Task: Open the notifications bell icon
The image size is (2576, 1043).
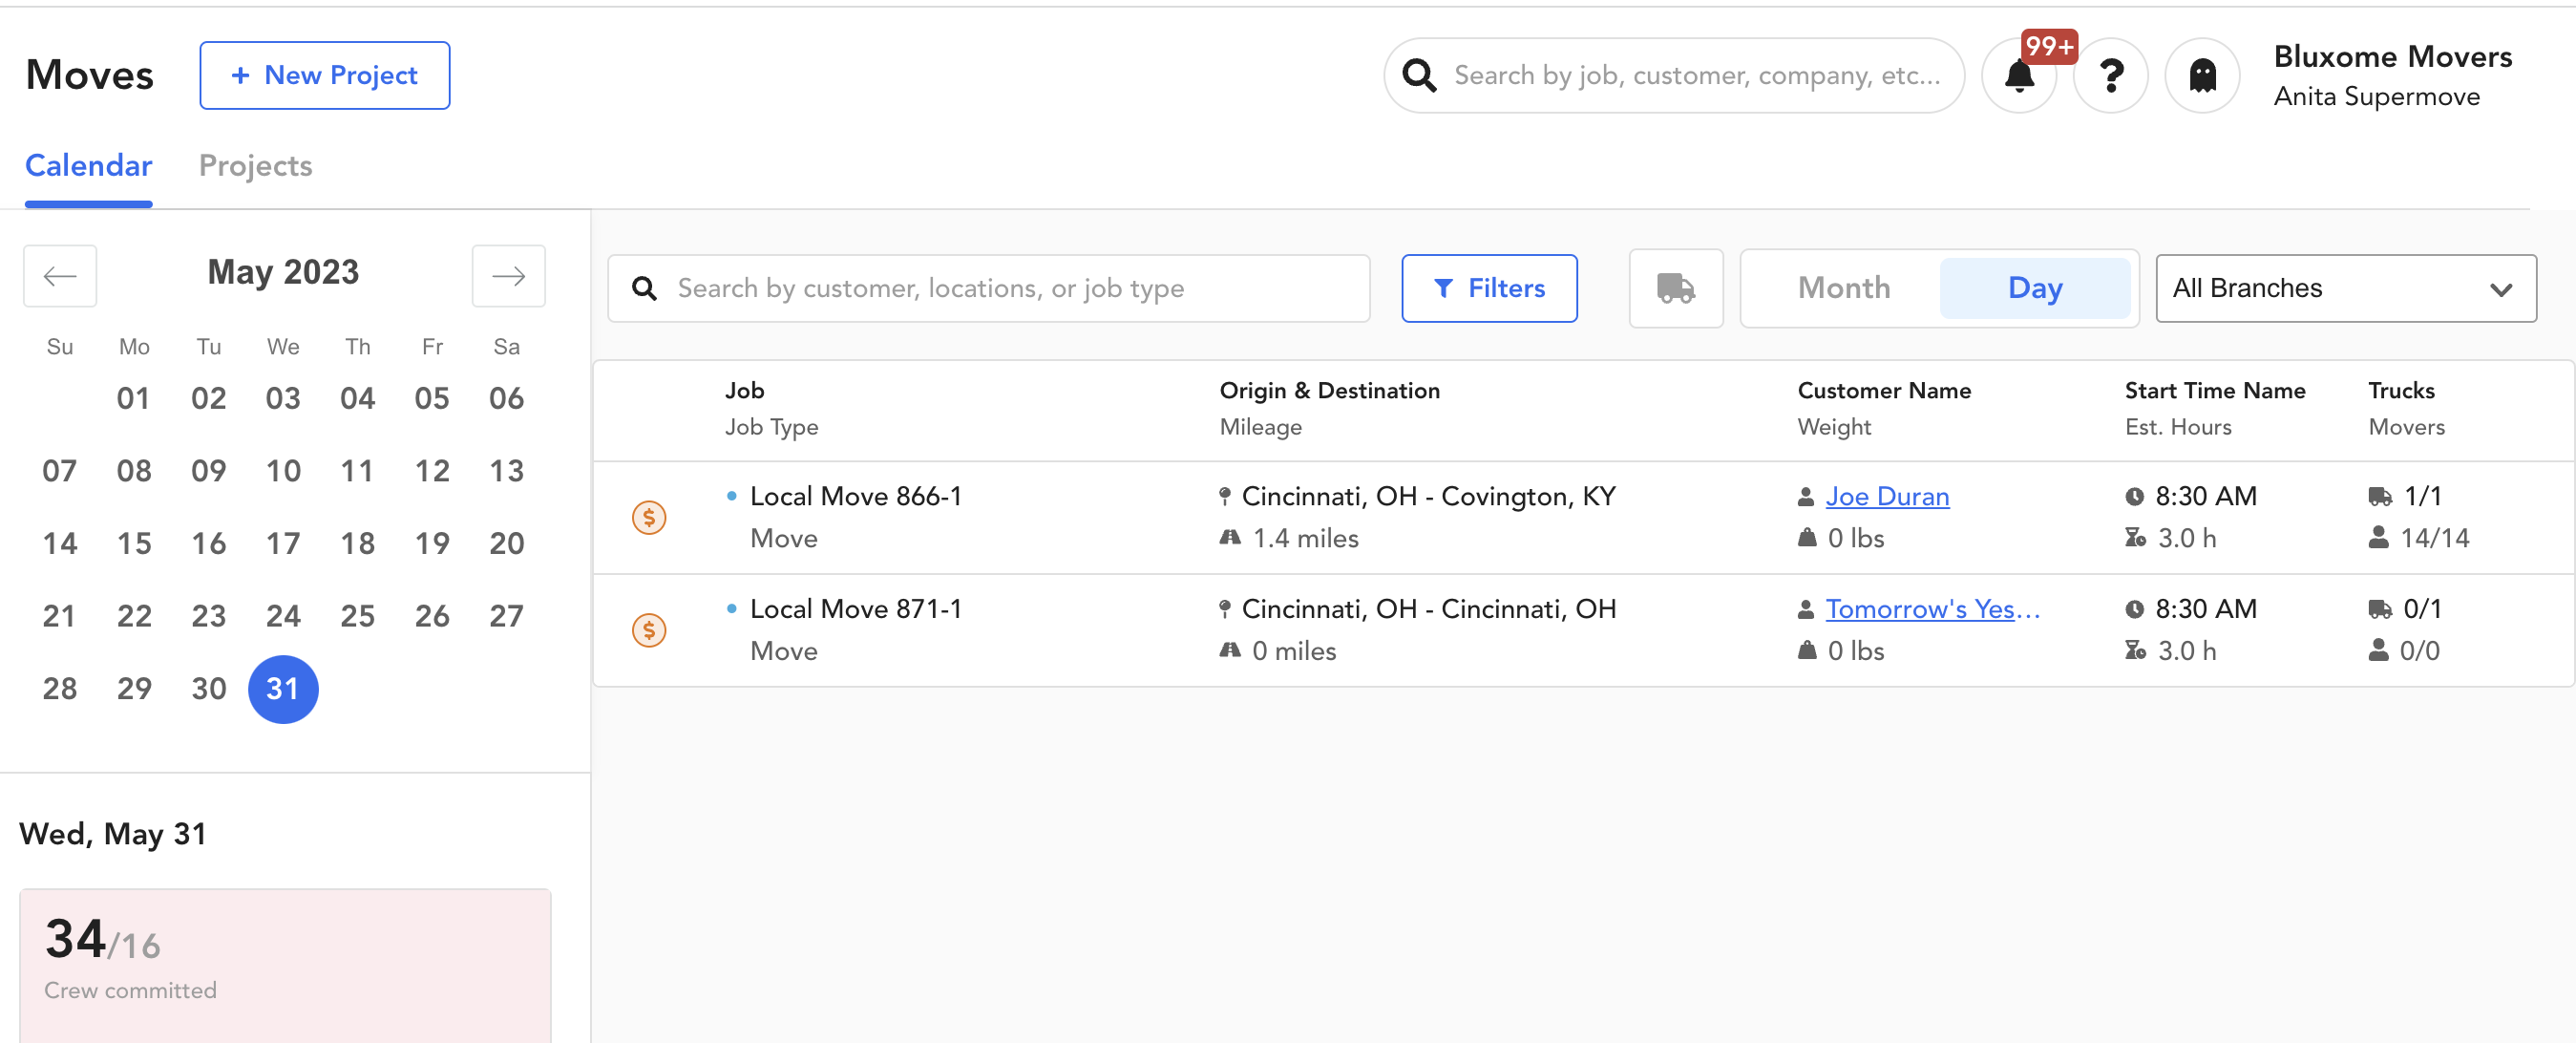Action: point(2018,76)
